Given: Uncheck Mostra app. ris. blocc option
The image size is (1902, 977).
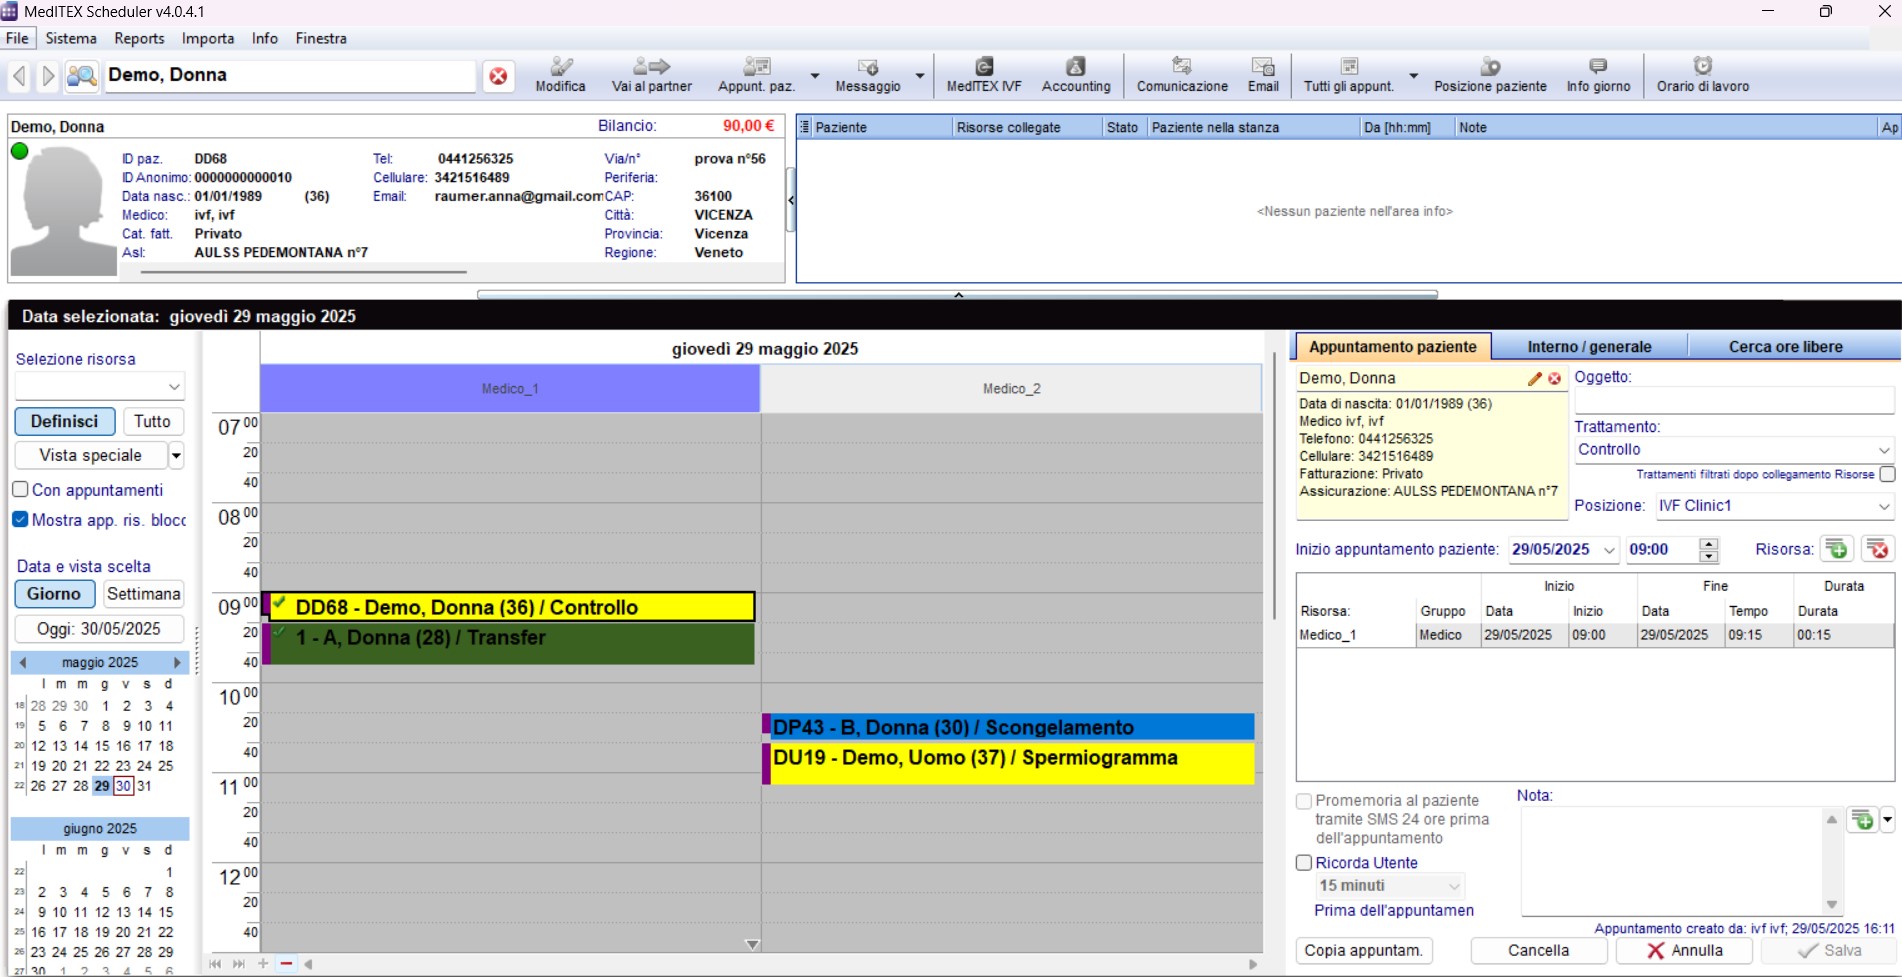Looking at the screenshot, I should tap(20, 520).
